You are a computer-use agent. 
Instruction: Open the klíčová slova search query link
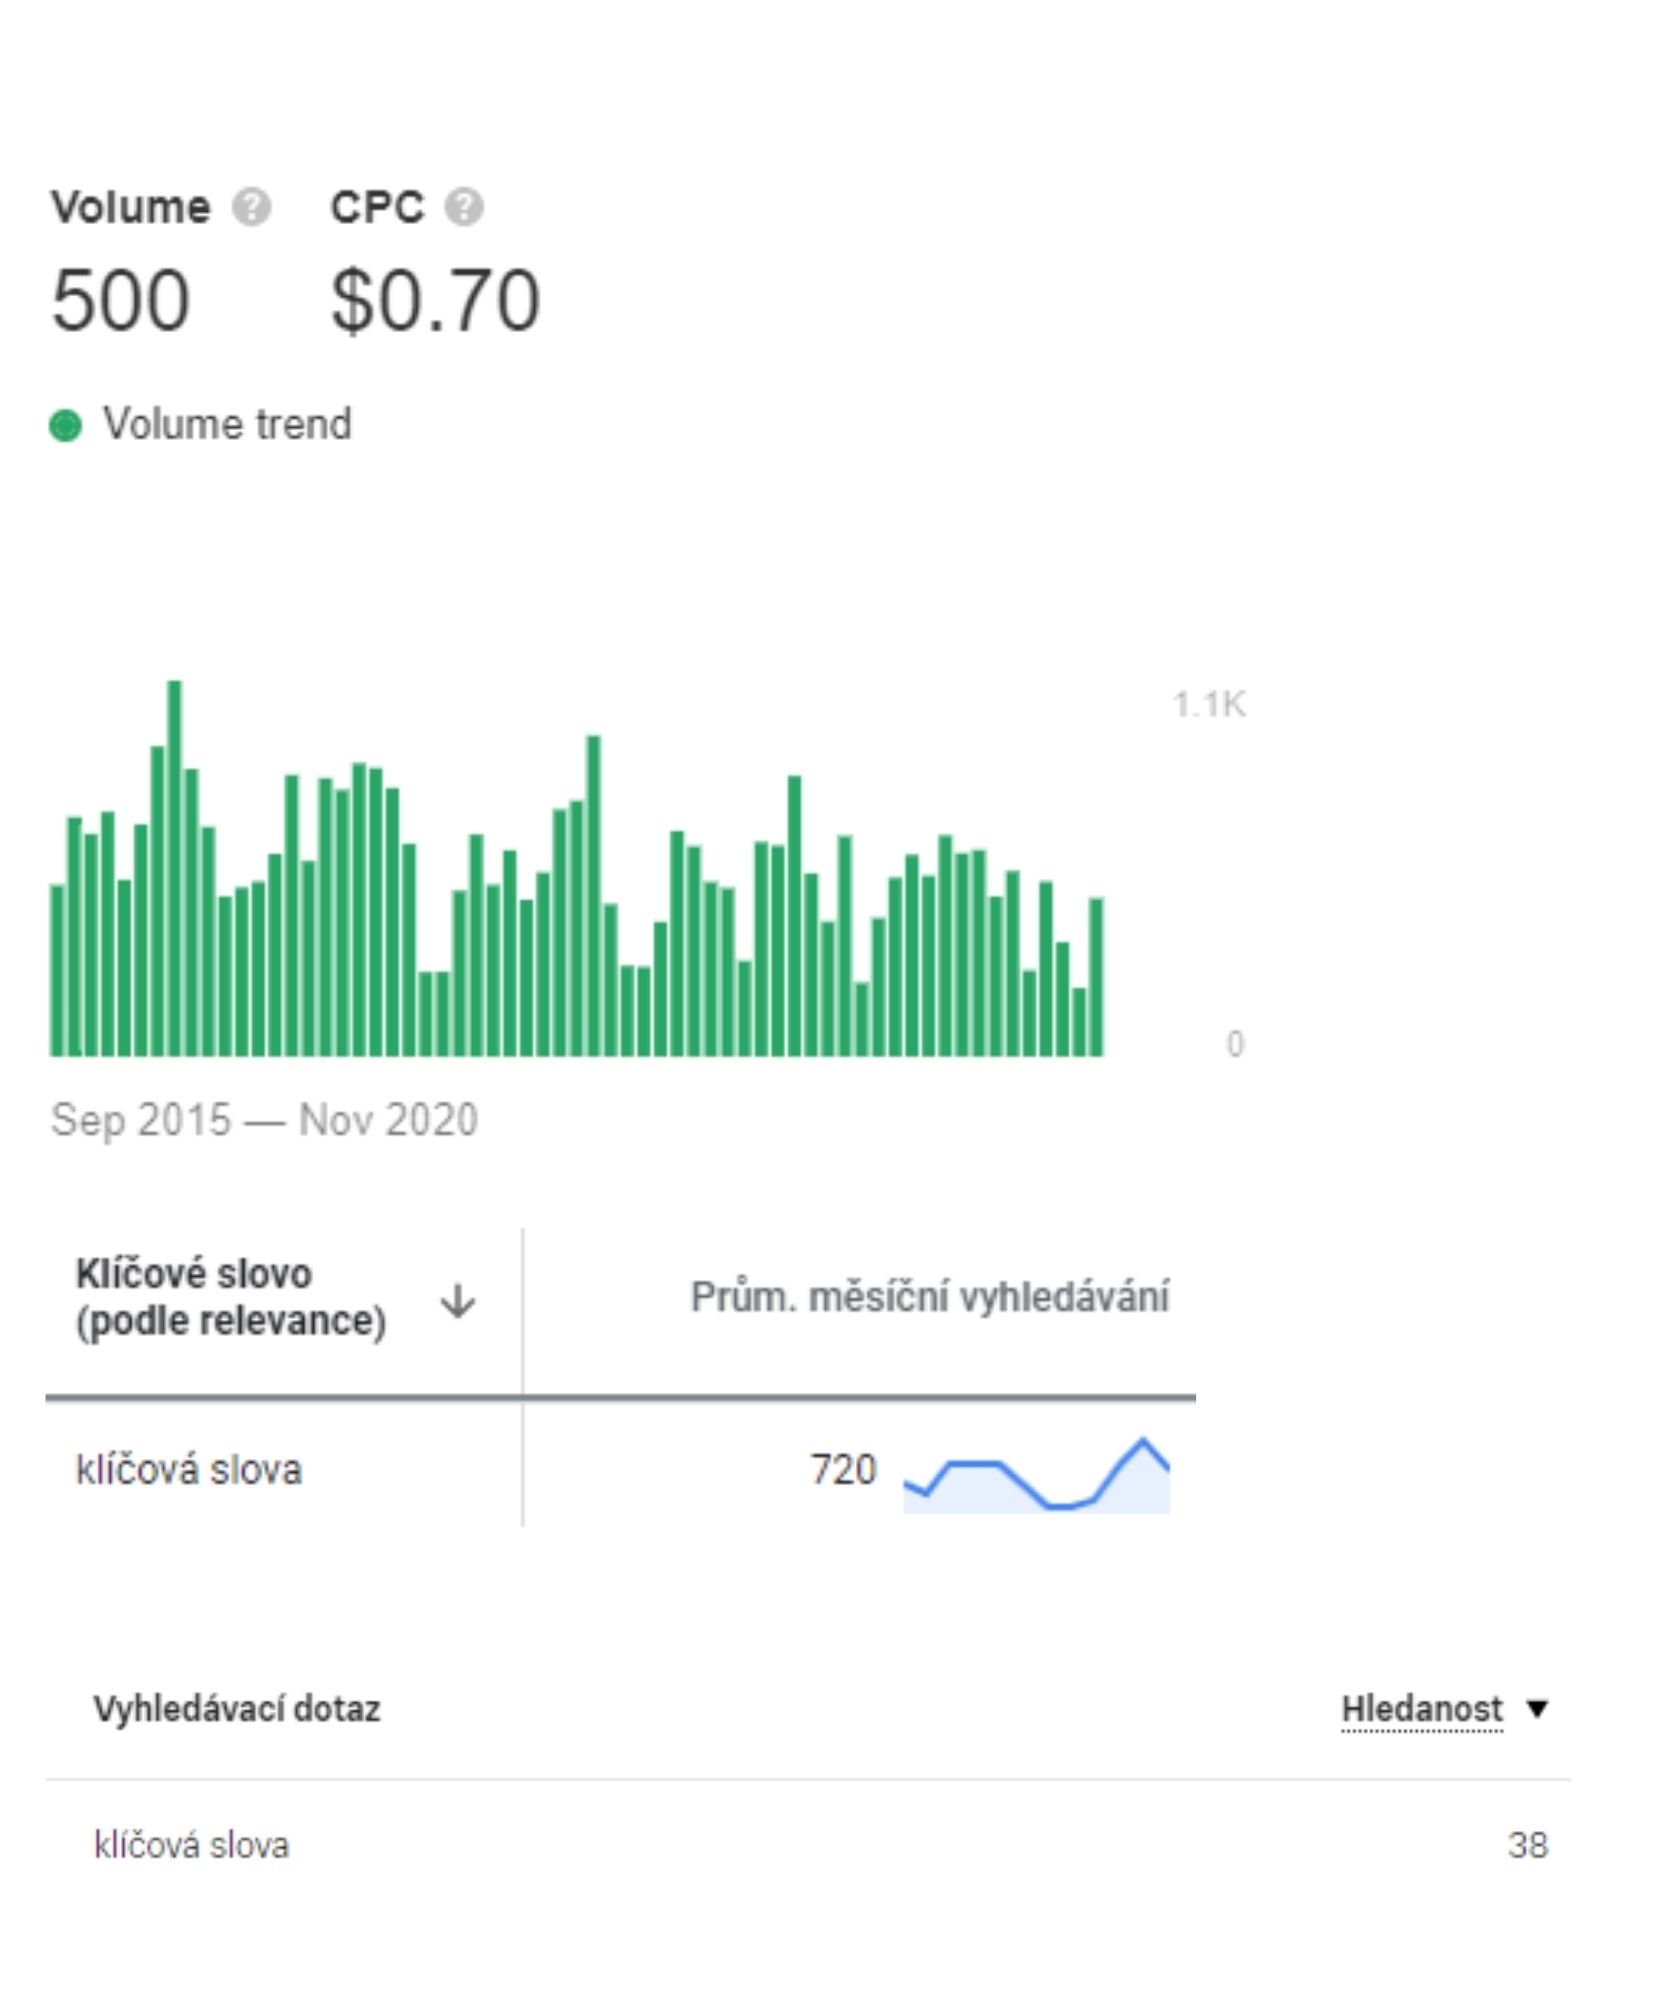pyautogui.click(x=191, y=1845)
